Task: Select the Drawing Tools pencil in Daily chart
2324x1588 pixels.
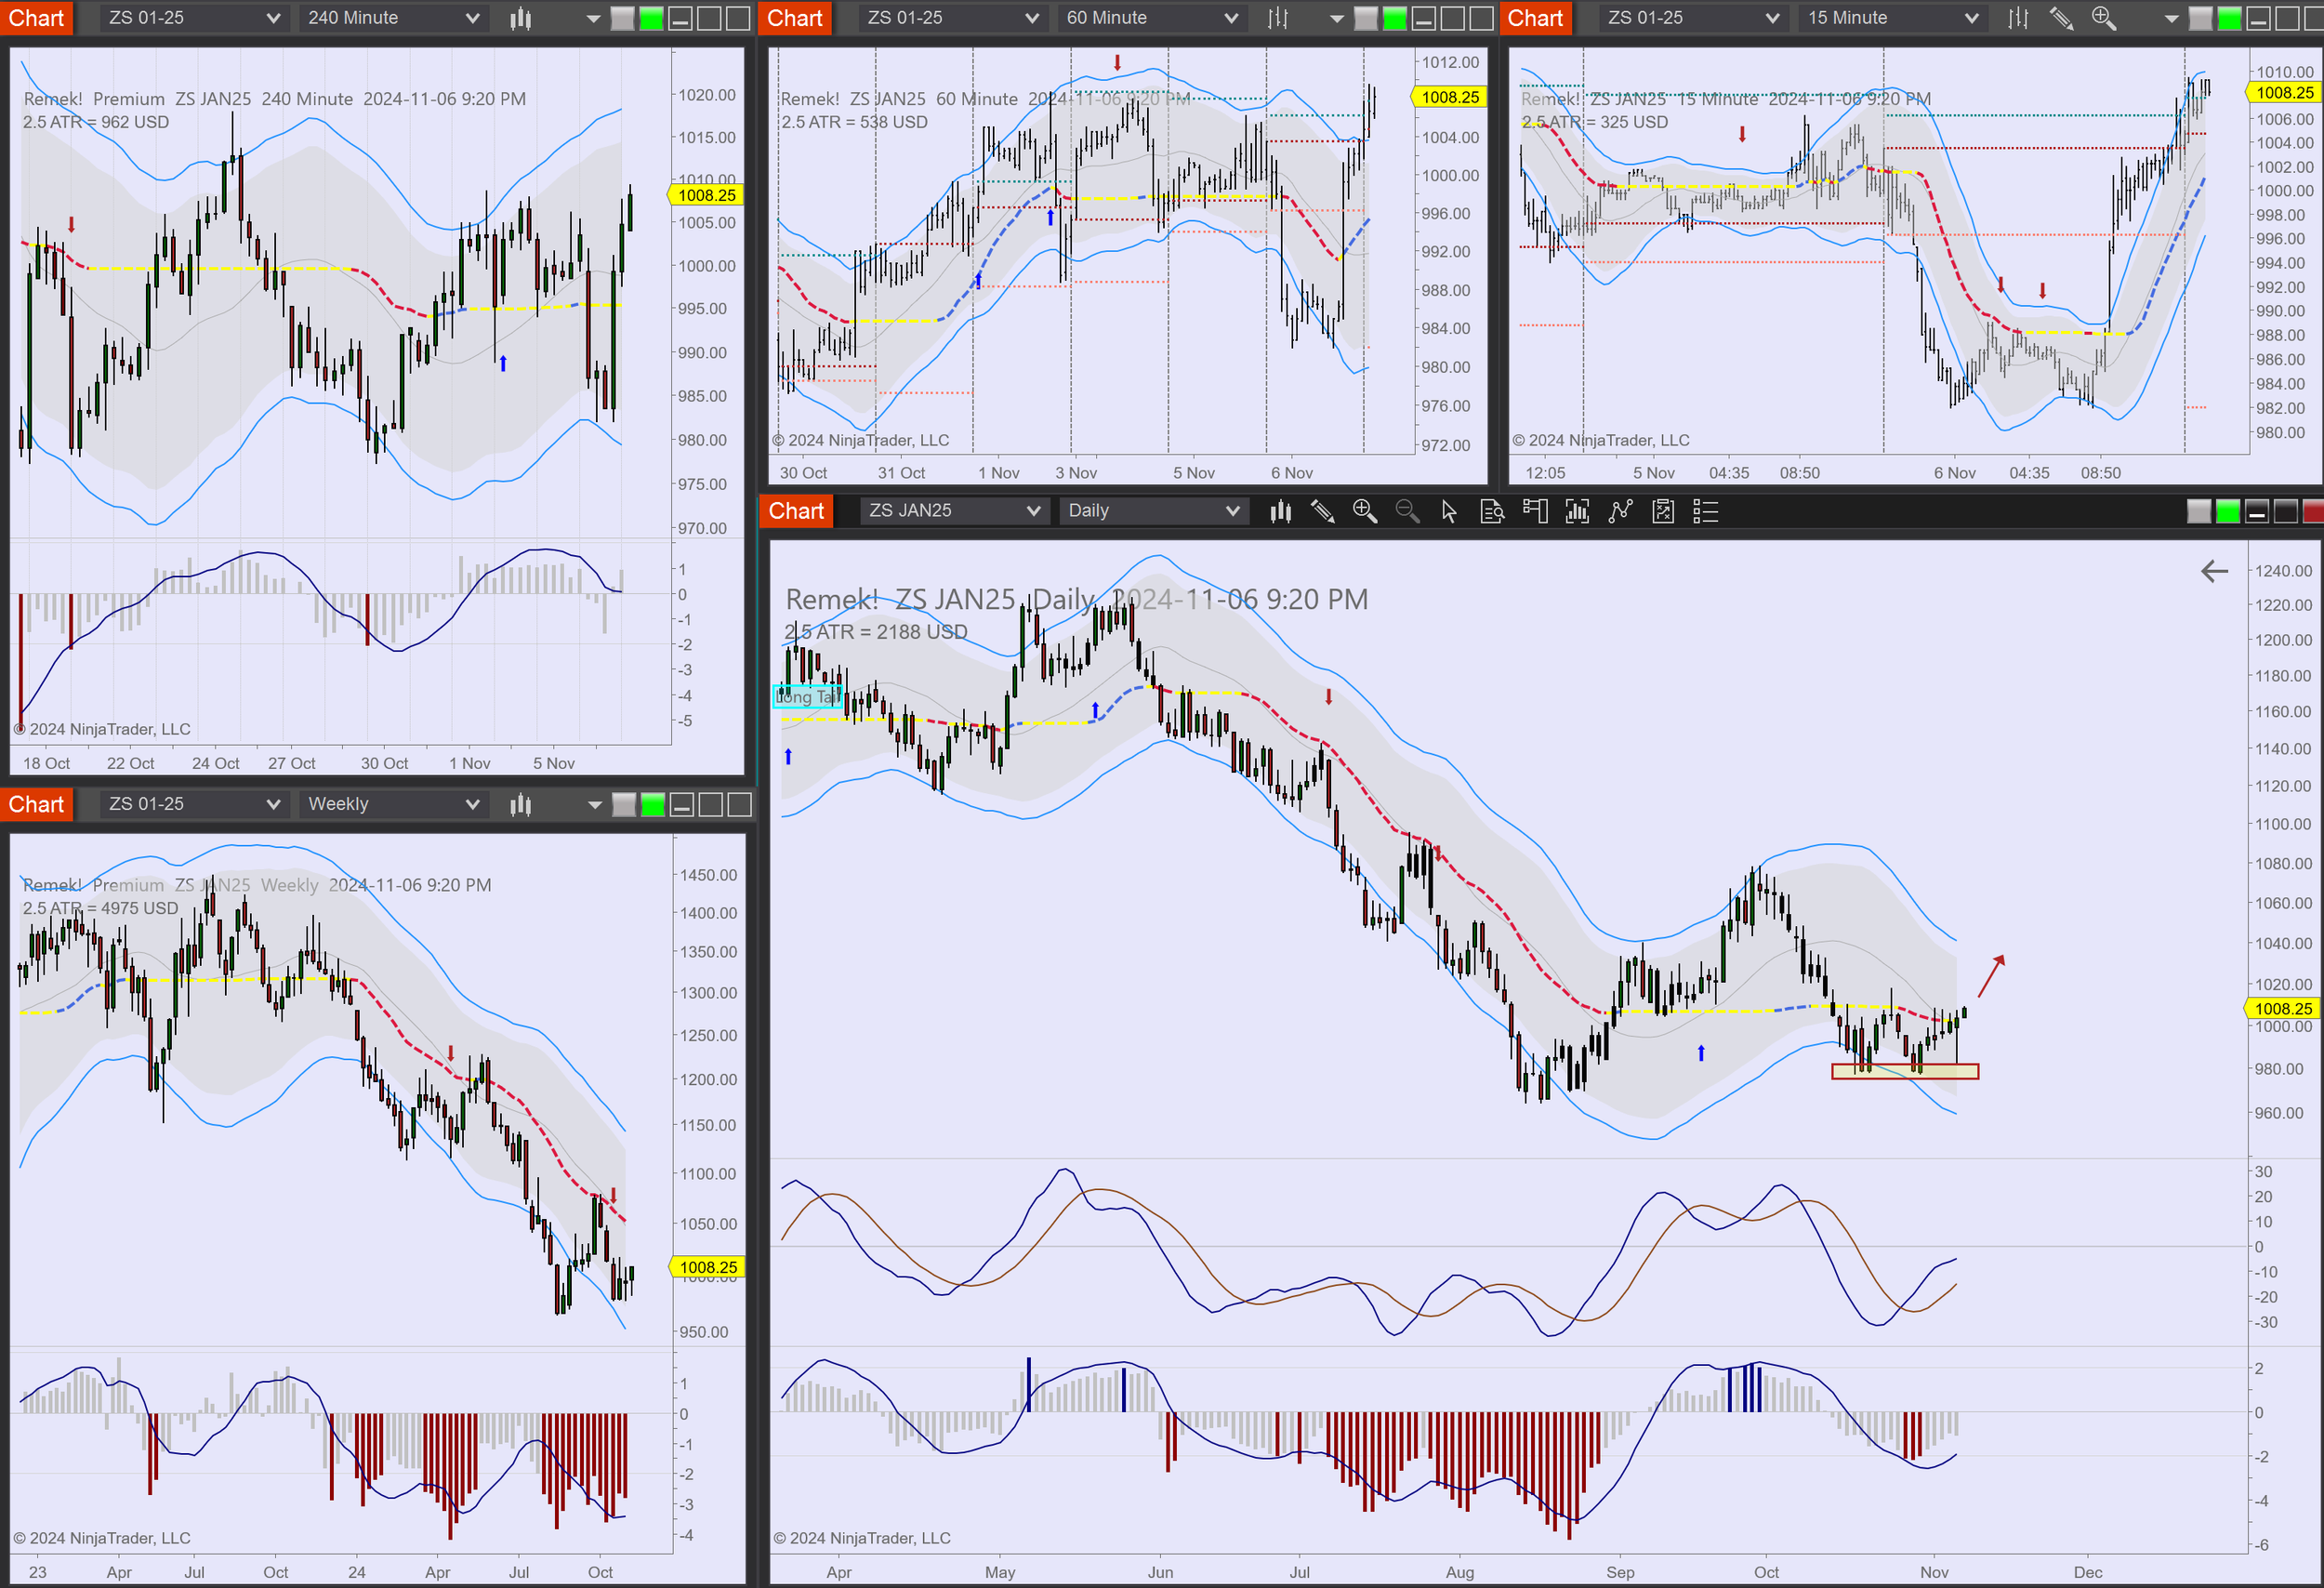Action: pos(1322,512)
